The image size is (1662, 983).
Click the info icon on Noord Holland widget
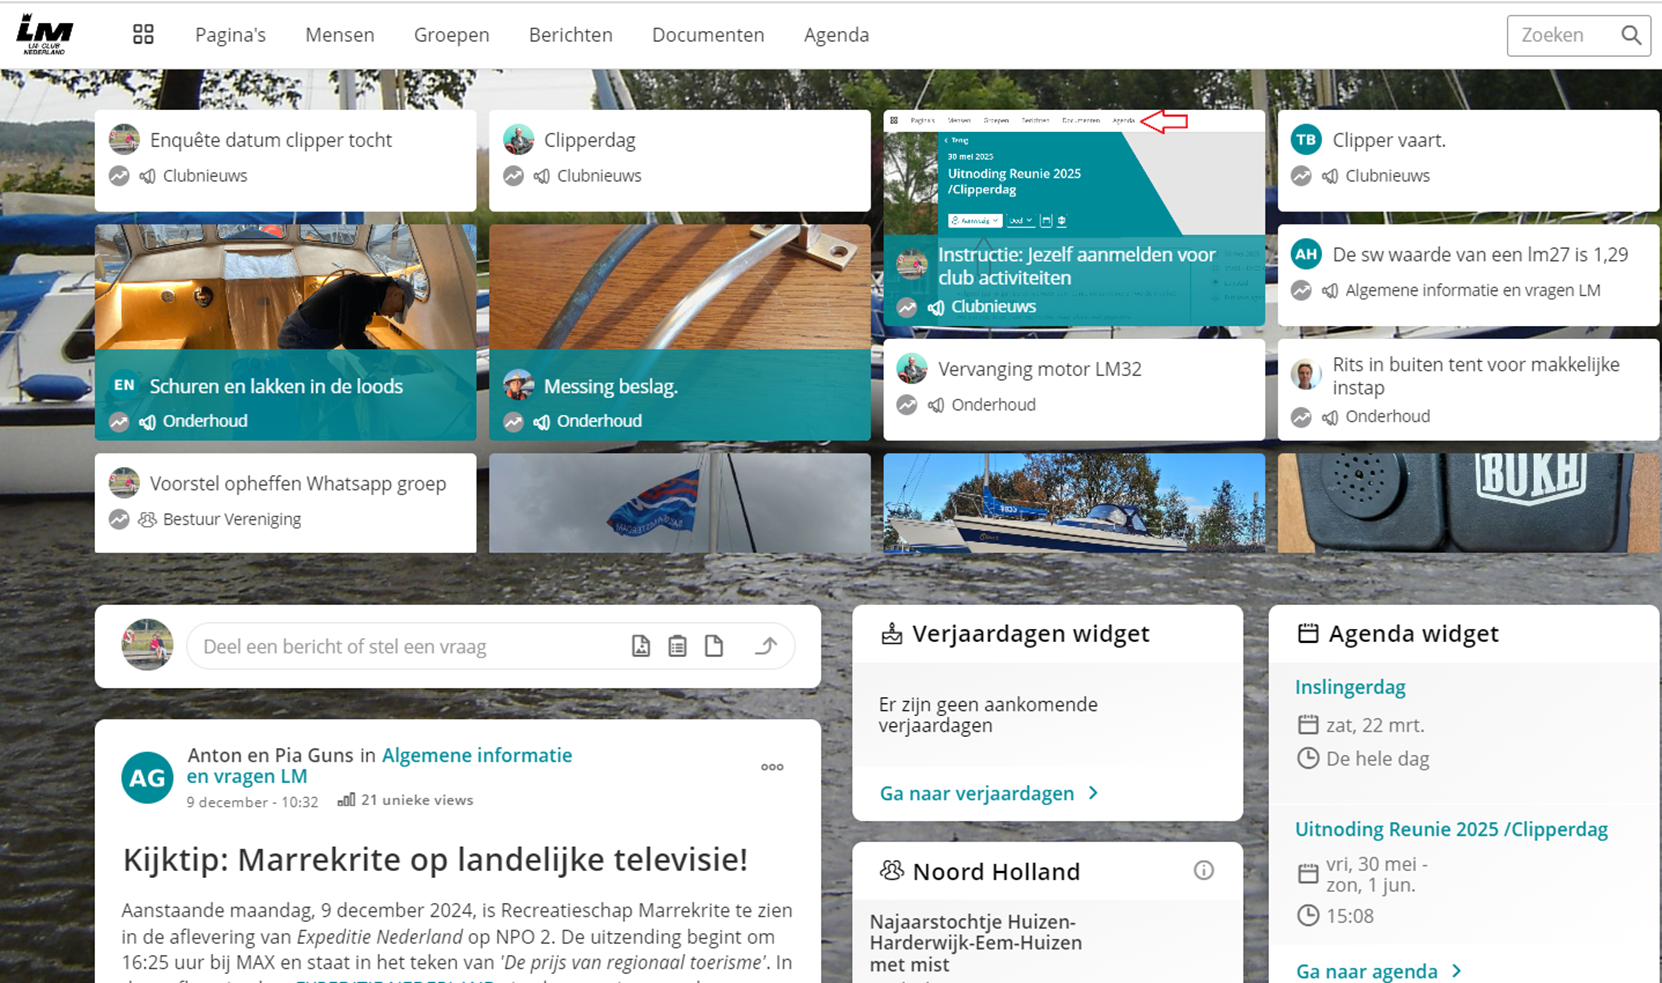(x=1203, y=870)
